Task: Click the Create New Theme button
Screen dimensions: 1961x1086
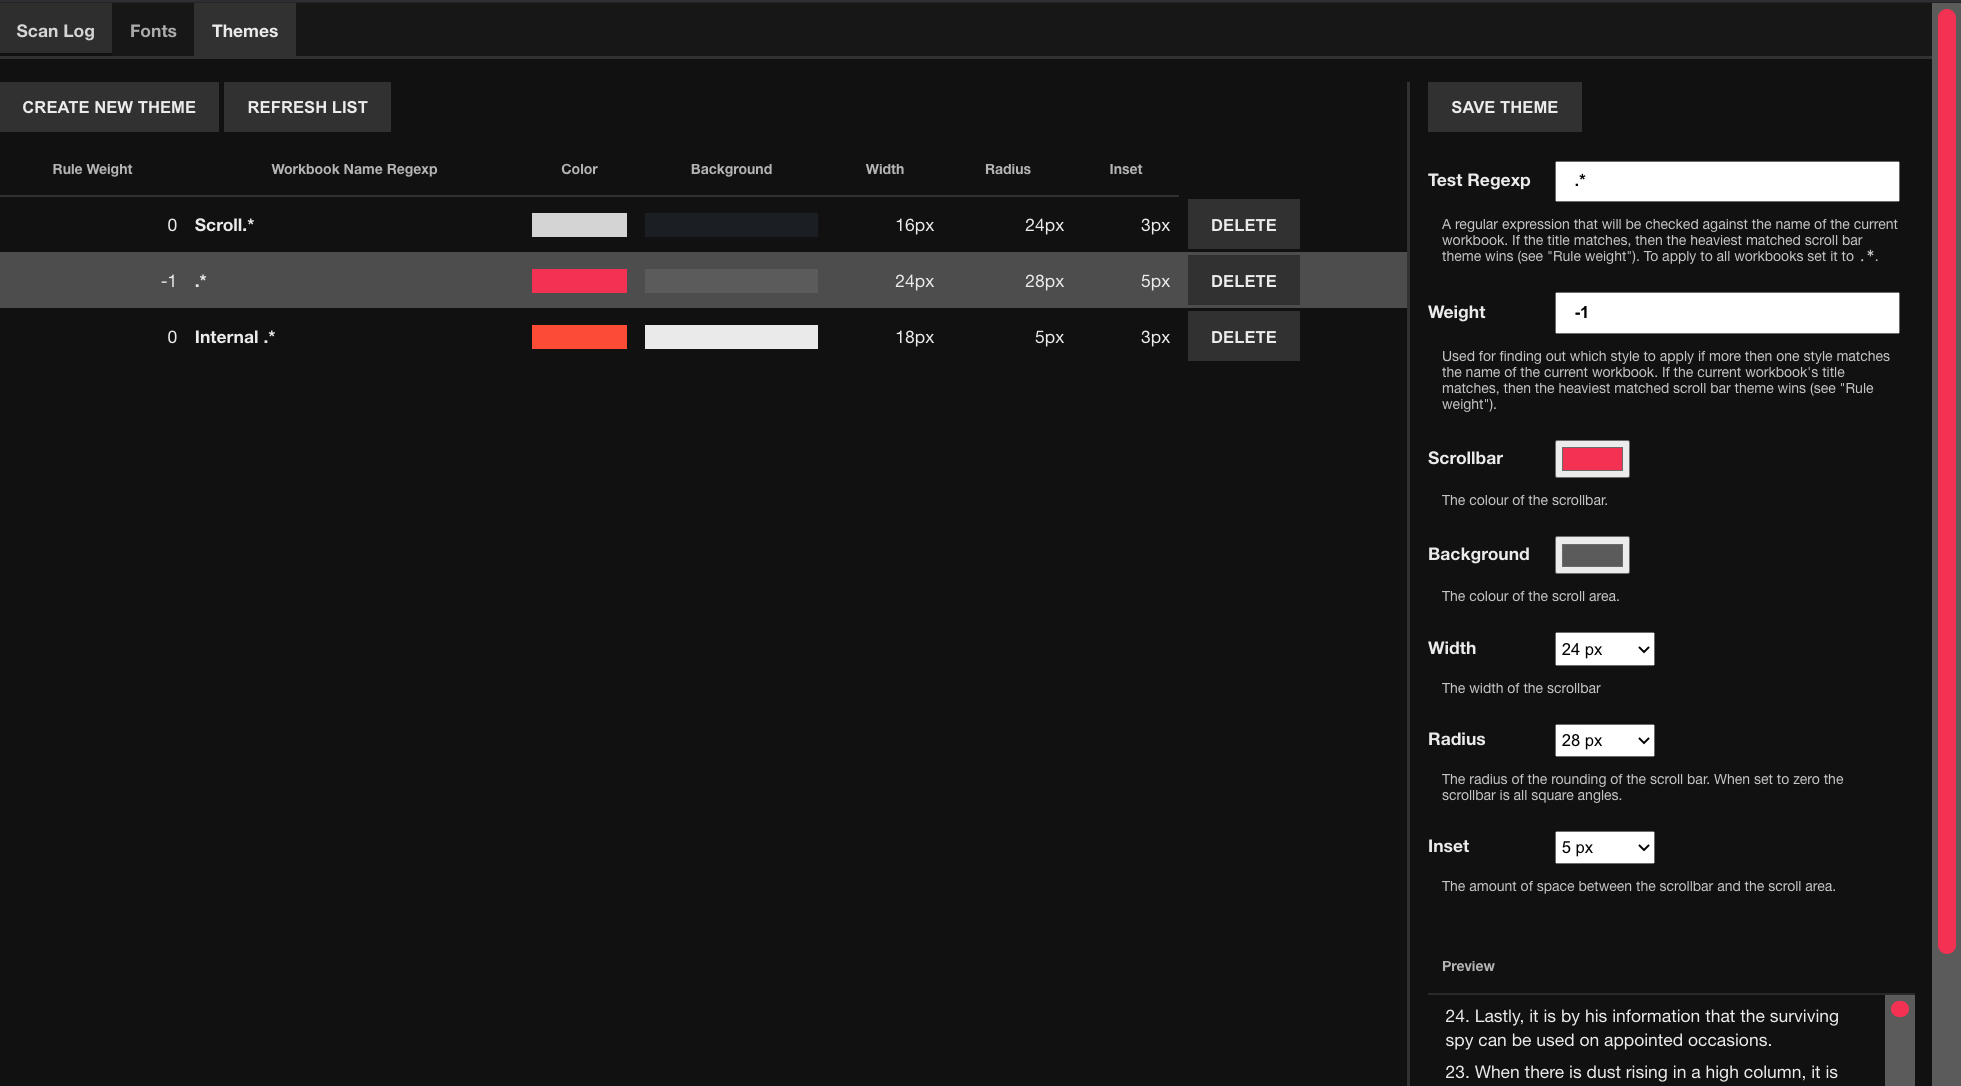Action: click(x=109, y=107)
